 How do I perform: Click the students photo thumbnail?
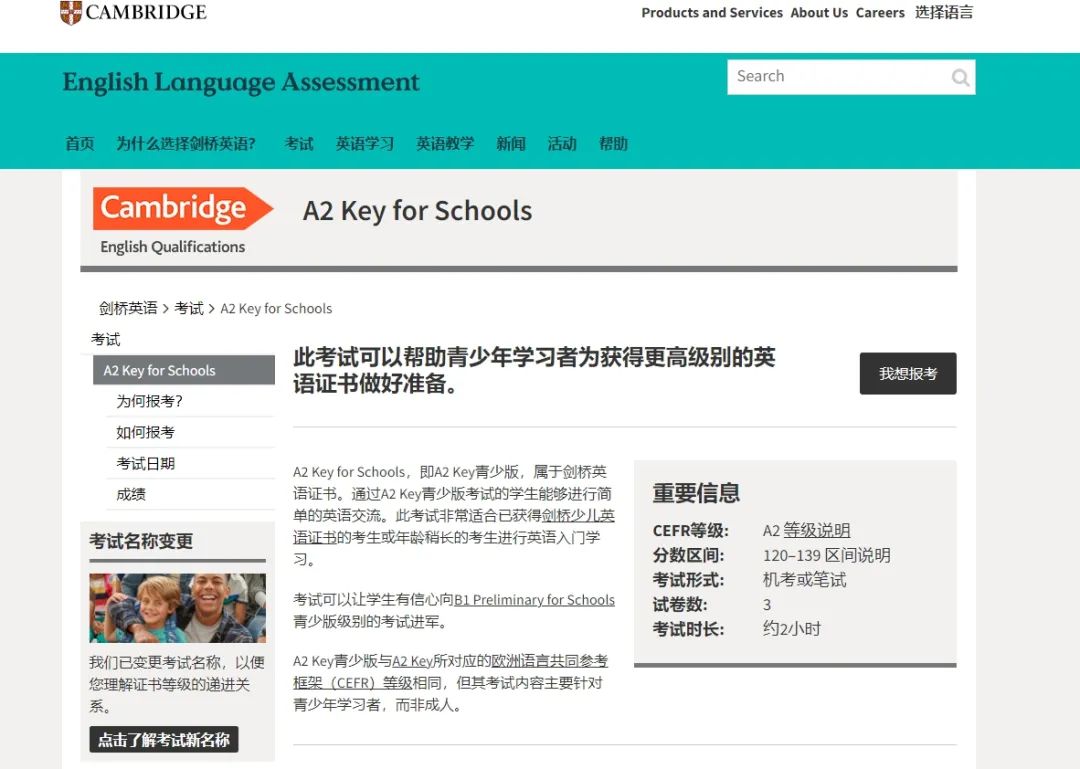pos(178,608)
